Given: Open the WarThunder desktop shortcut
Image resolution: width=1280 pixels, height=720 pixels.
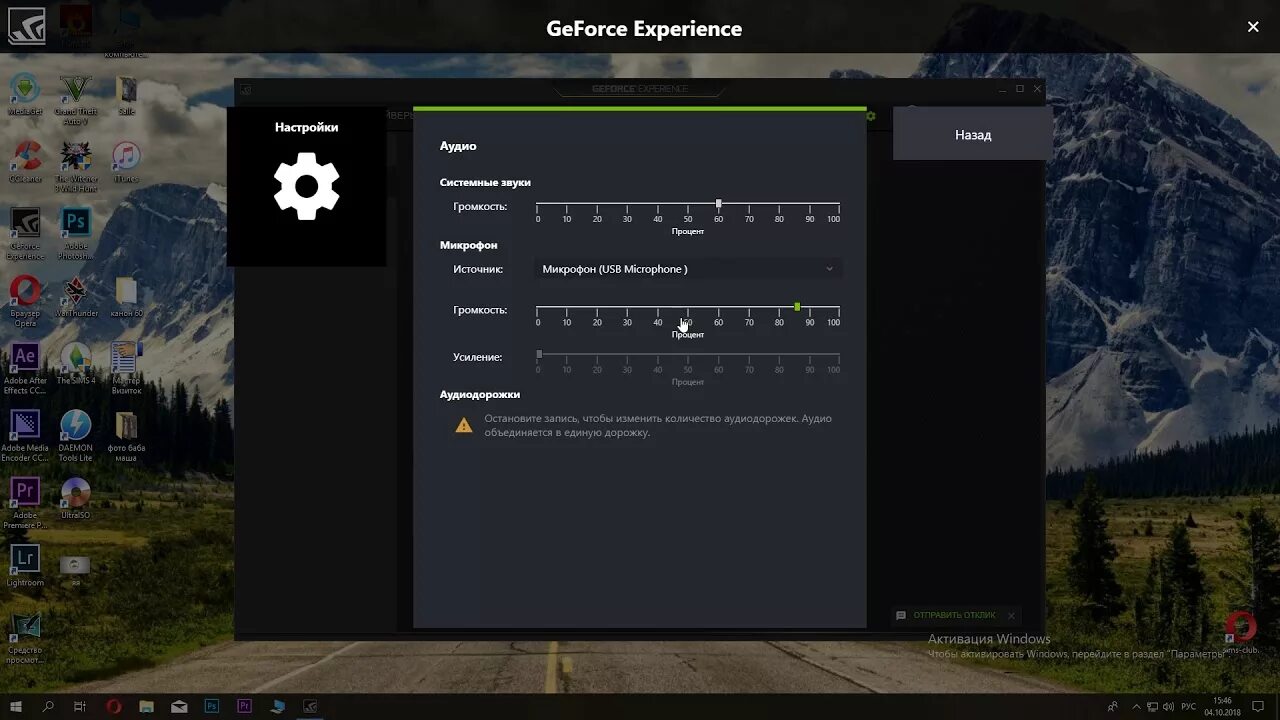Looking at the screenshot, I should [76, 297].
